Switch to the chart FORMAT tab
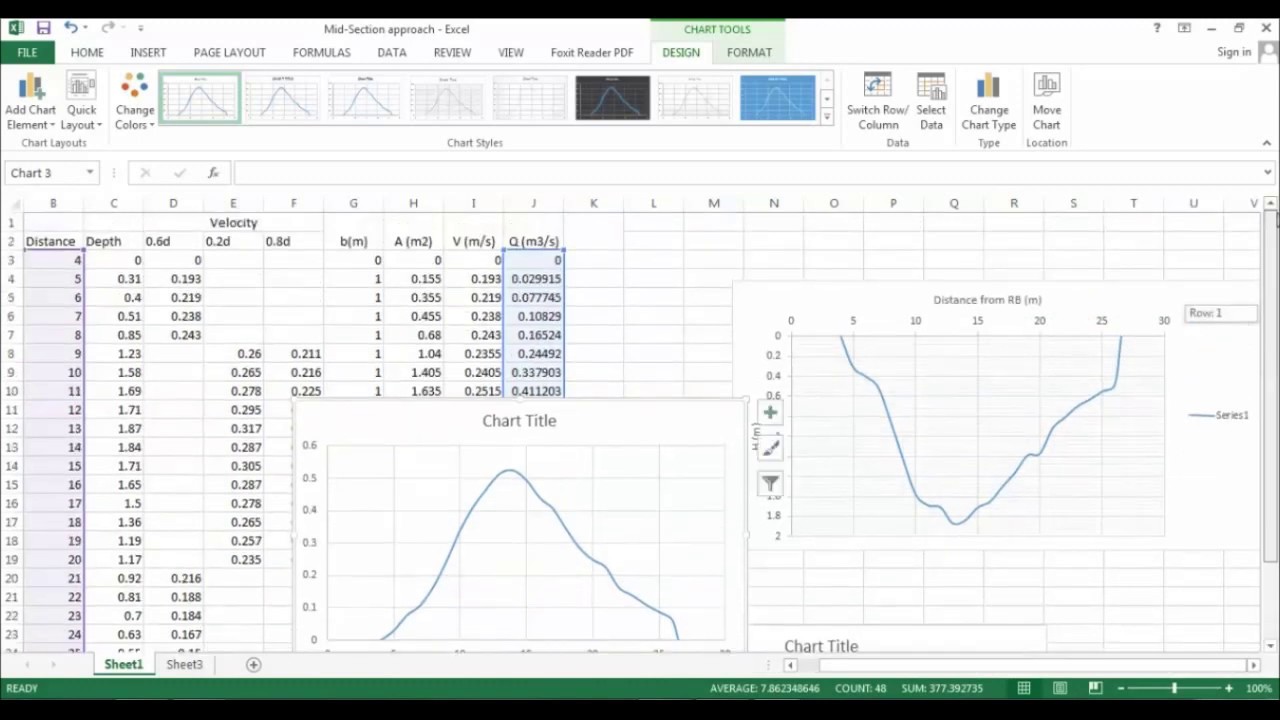The width and height of the screenshot is (1280, 720). tap(749, 52)
